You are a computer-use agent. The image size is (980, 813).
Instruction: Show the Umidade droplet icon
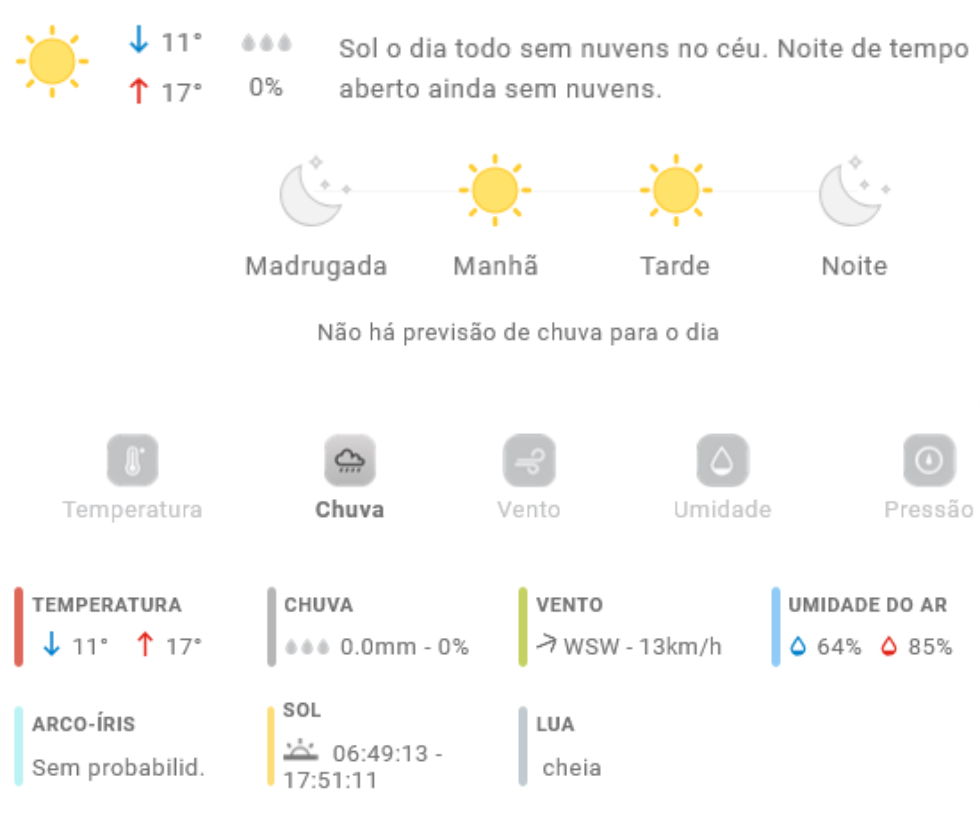[x=722, y=461]
